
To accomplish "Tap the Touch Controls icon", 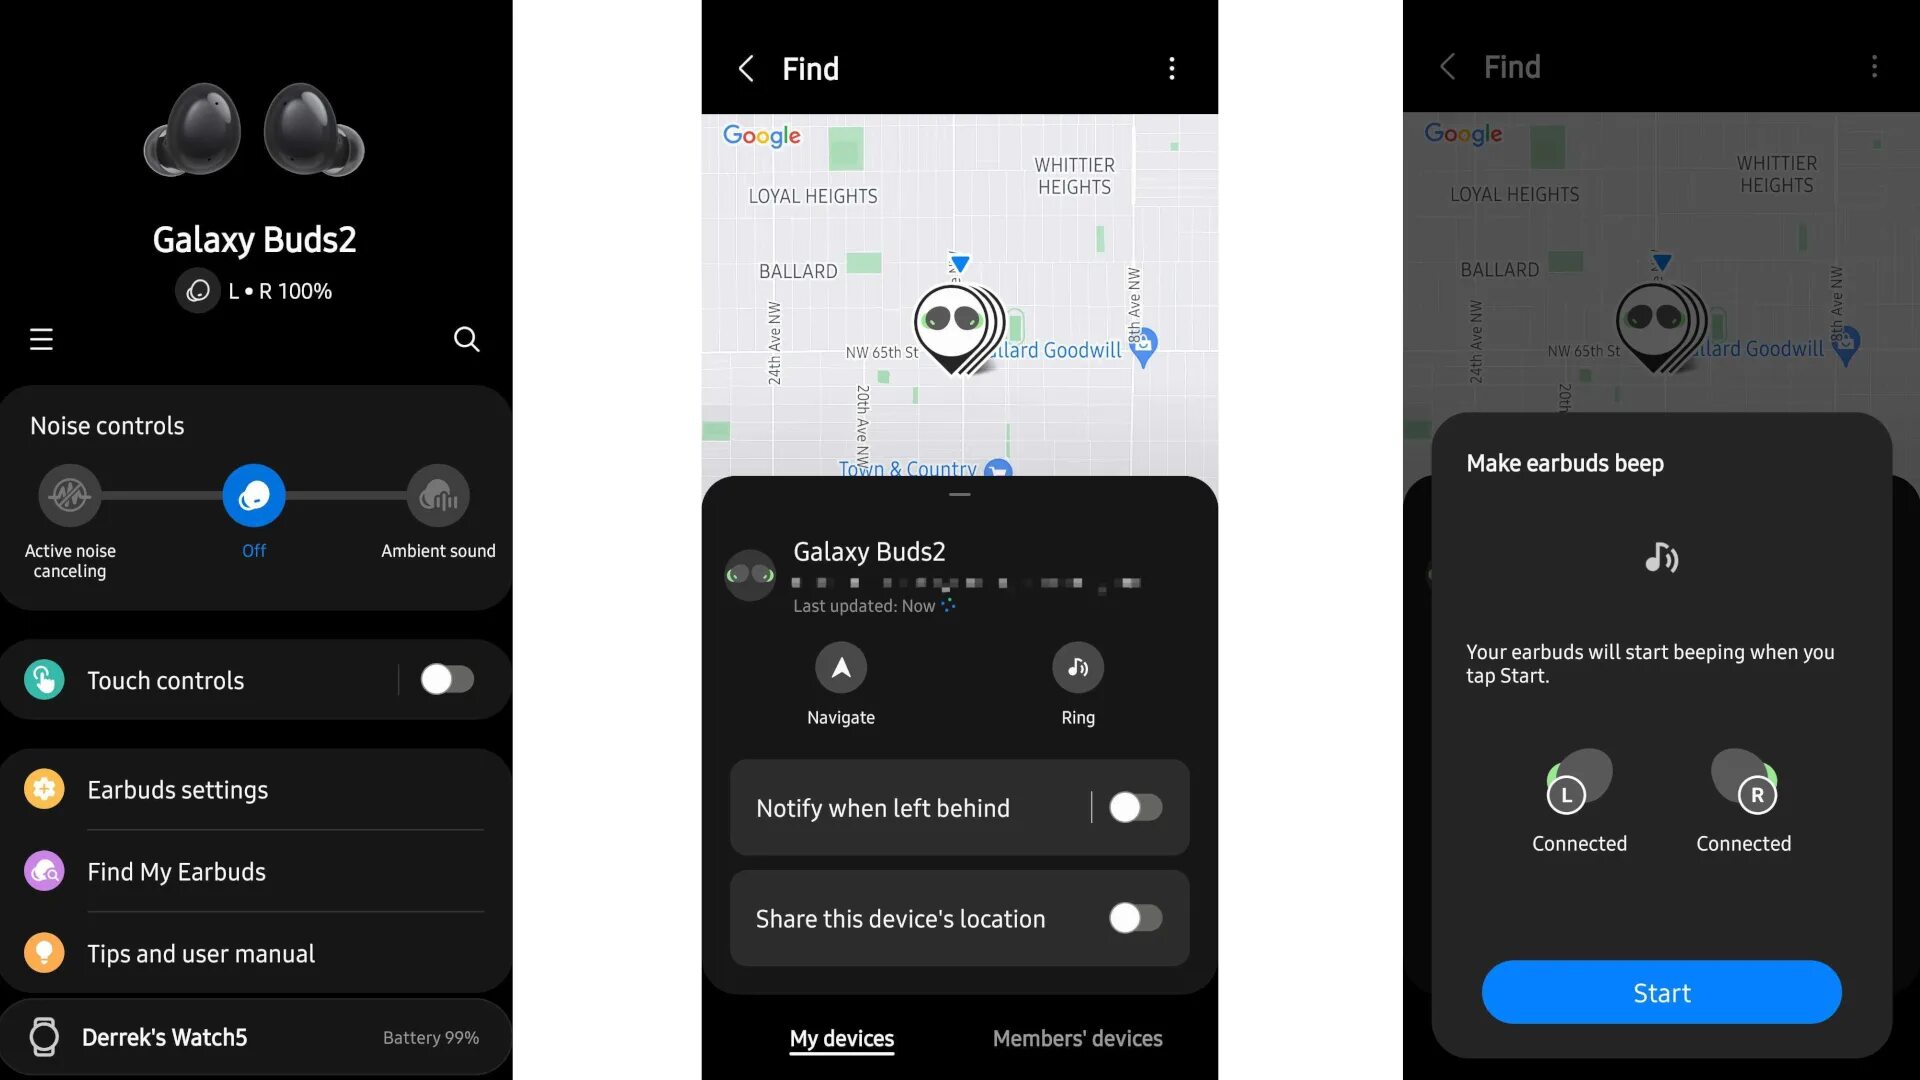I will (44, 679).
